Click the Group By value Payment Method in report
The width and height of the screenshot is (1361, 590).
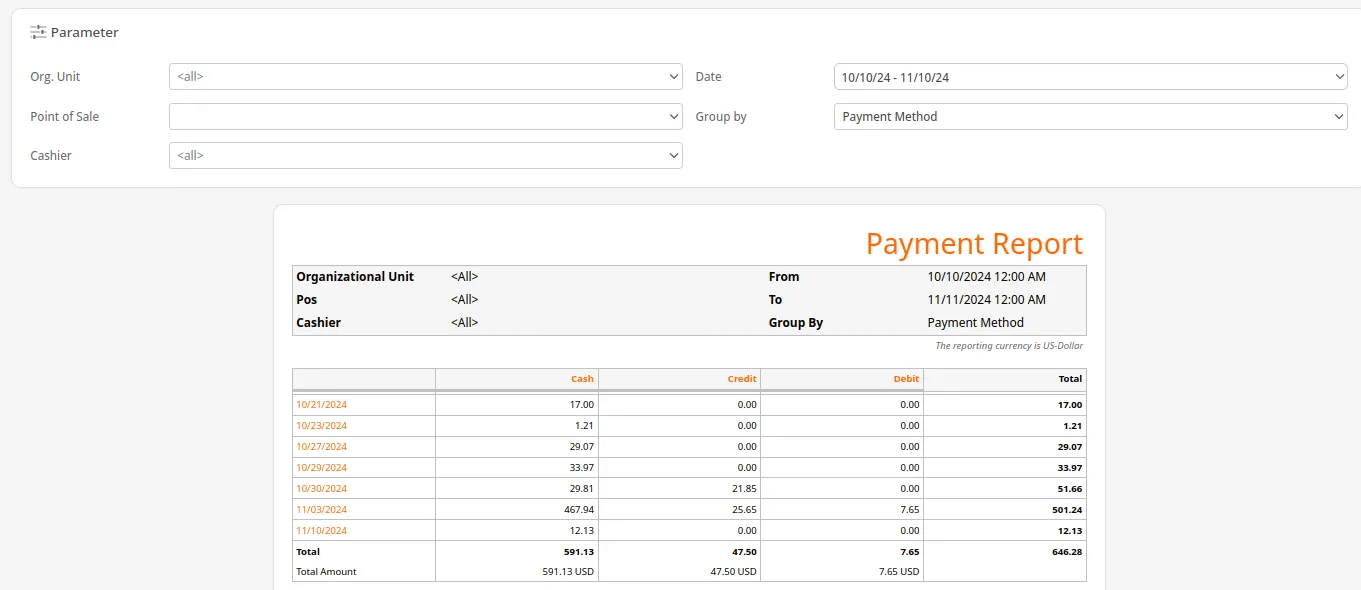tap(976, 323)
